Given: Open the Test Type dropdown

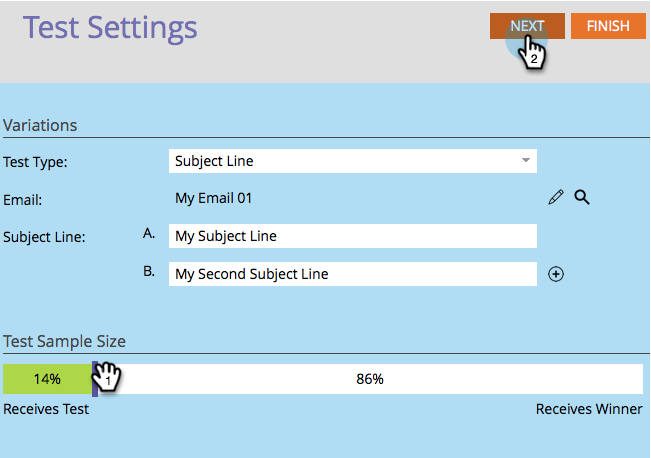Looking at the screenshot, I should coord(352,160).
